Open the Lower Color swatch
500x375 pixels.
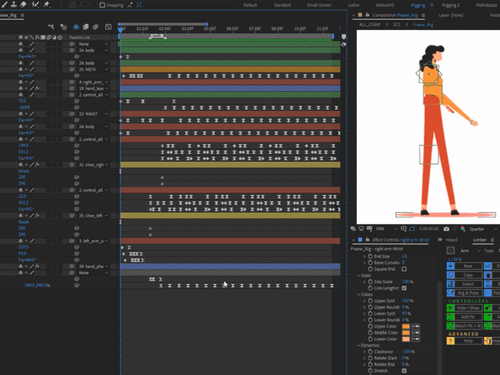pos(406,339)
